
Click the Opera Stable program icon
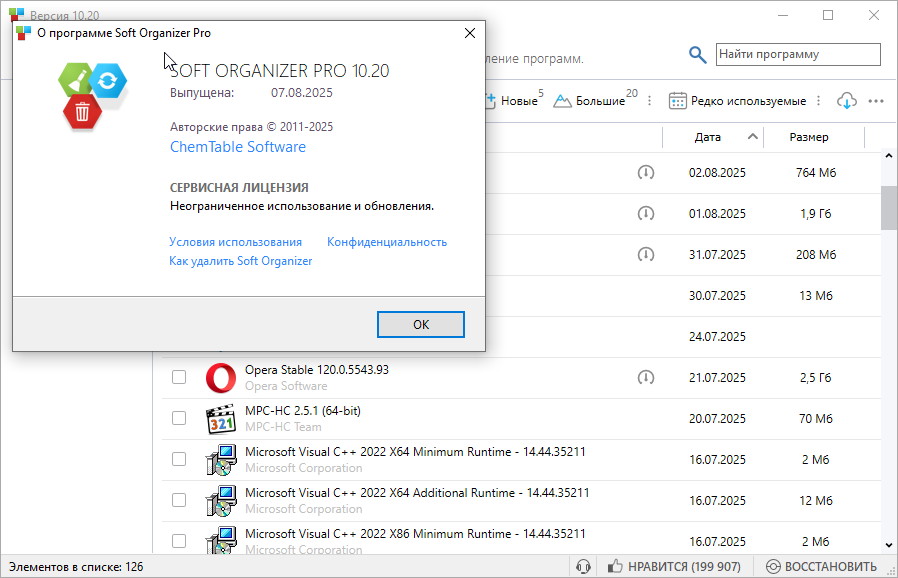220,378
